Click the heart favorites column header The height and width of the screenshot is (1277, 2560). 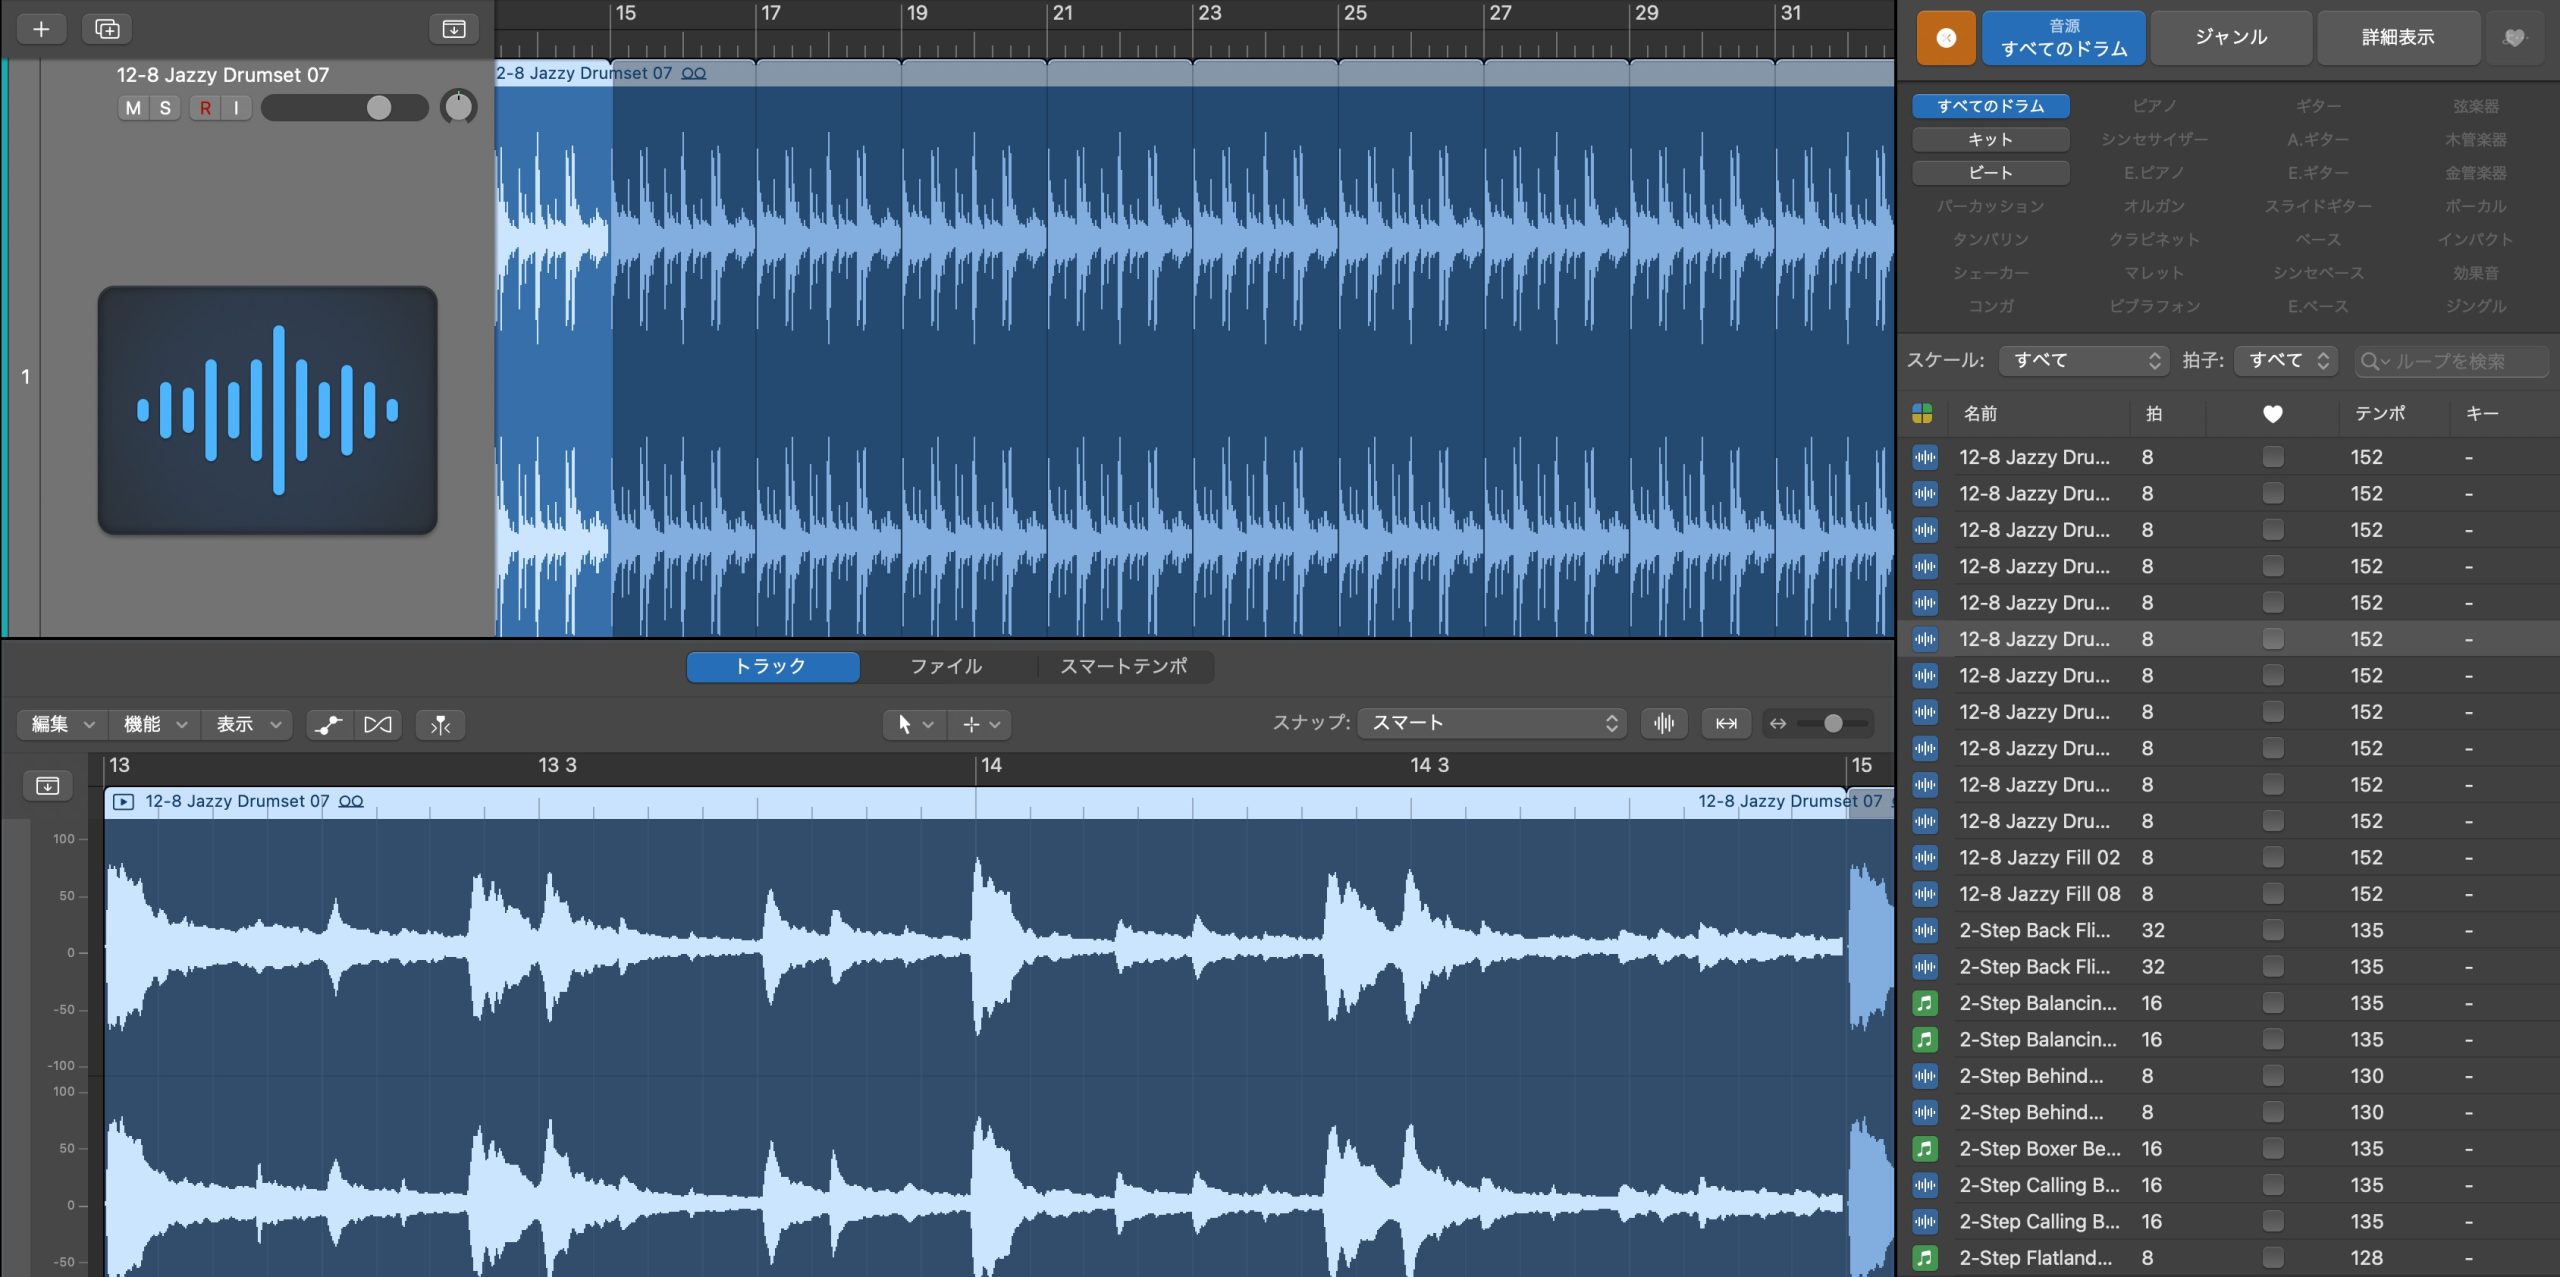pyautogui.click(x=2273, y=414)
